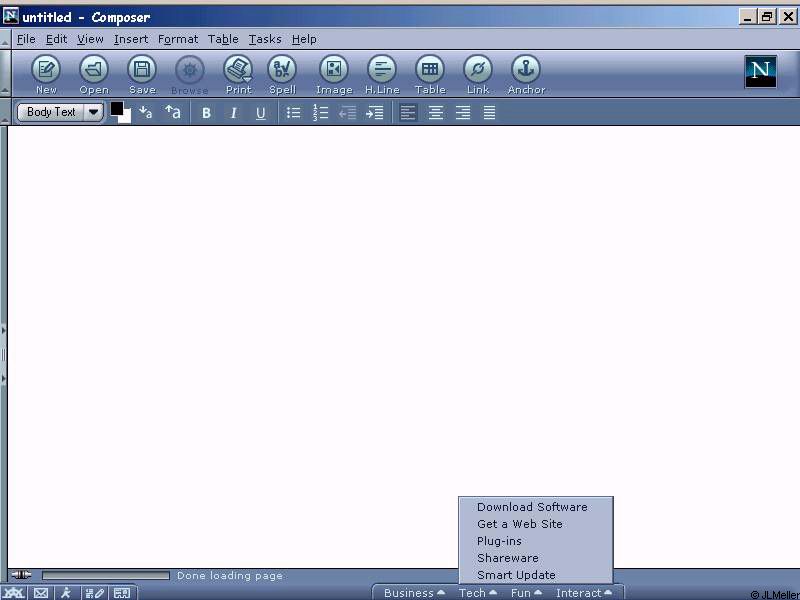Screen dimensions: 800x600
Task: Align text right
Action: [462, 112]
